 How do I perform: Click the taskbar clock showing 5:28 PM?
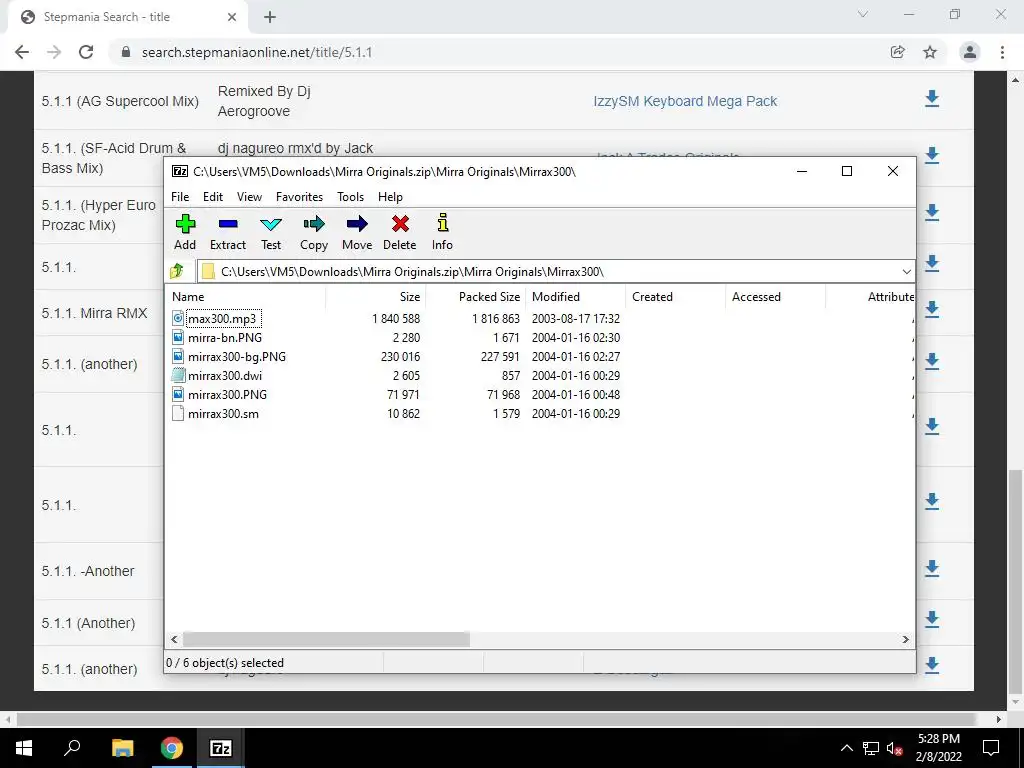pos(938,748)
